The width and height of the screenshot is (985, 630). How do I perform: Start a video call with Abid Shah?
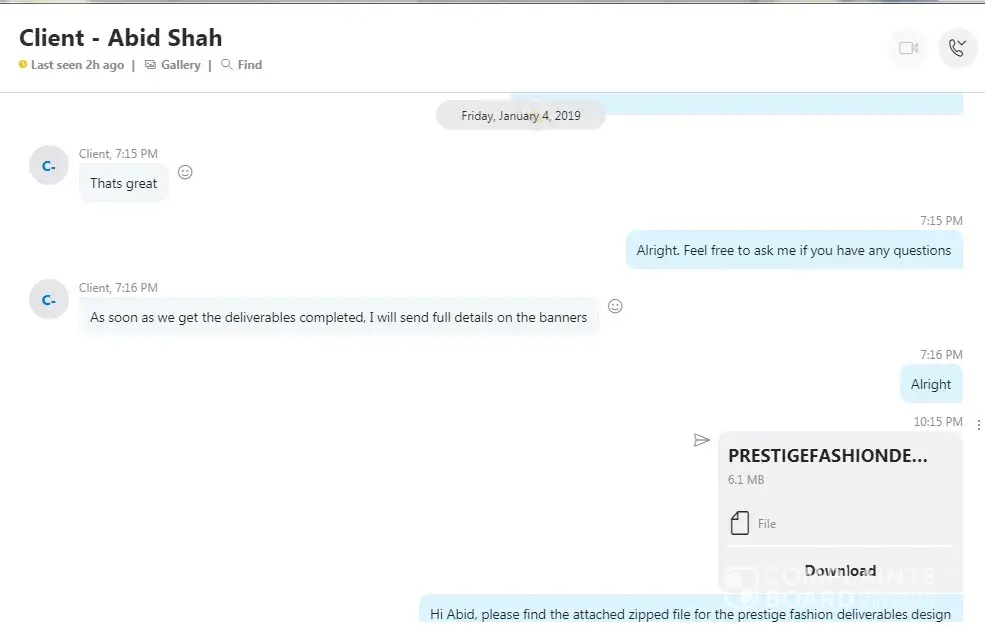point(908,48)
